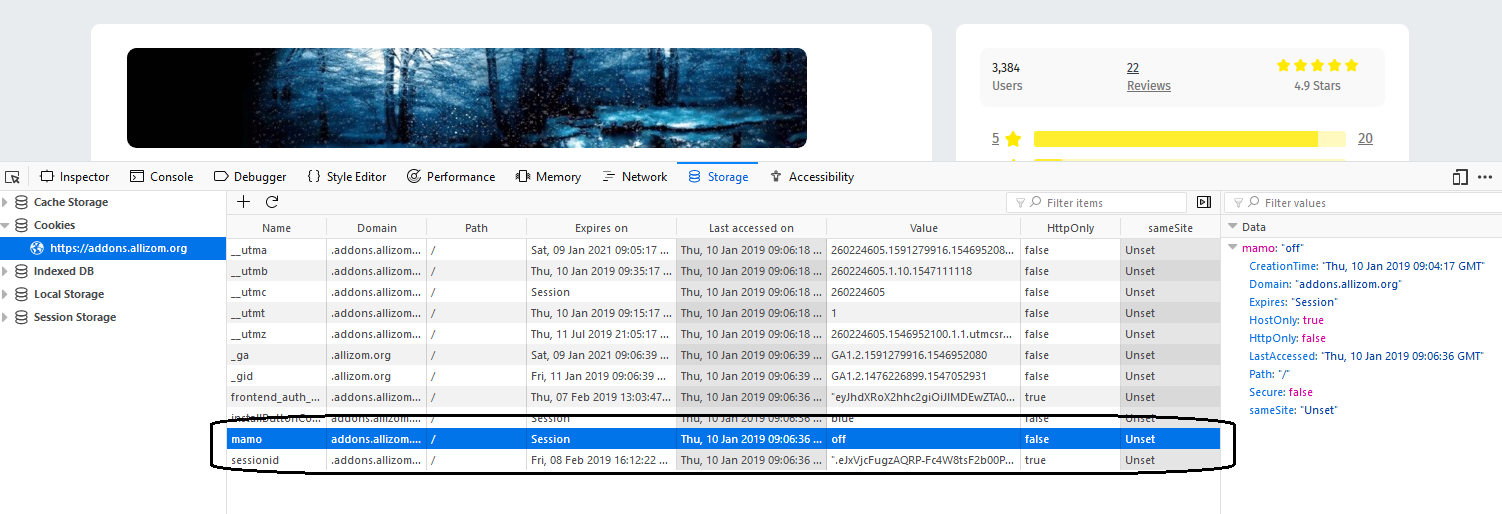Viewport: 1502px width, 514px height.
Task: Activate the element picker icon
Action: point(12,177)
